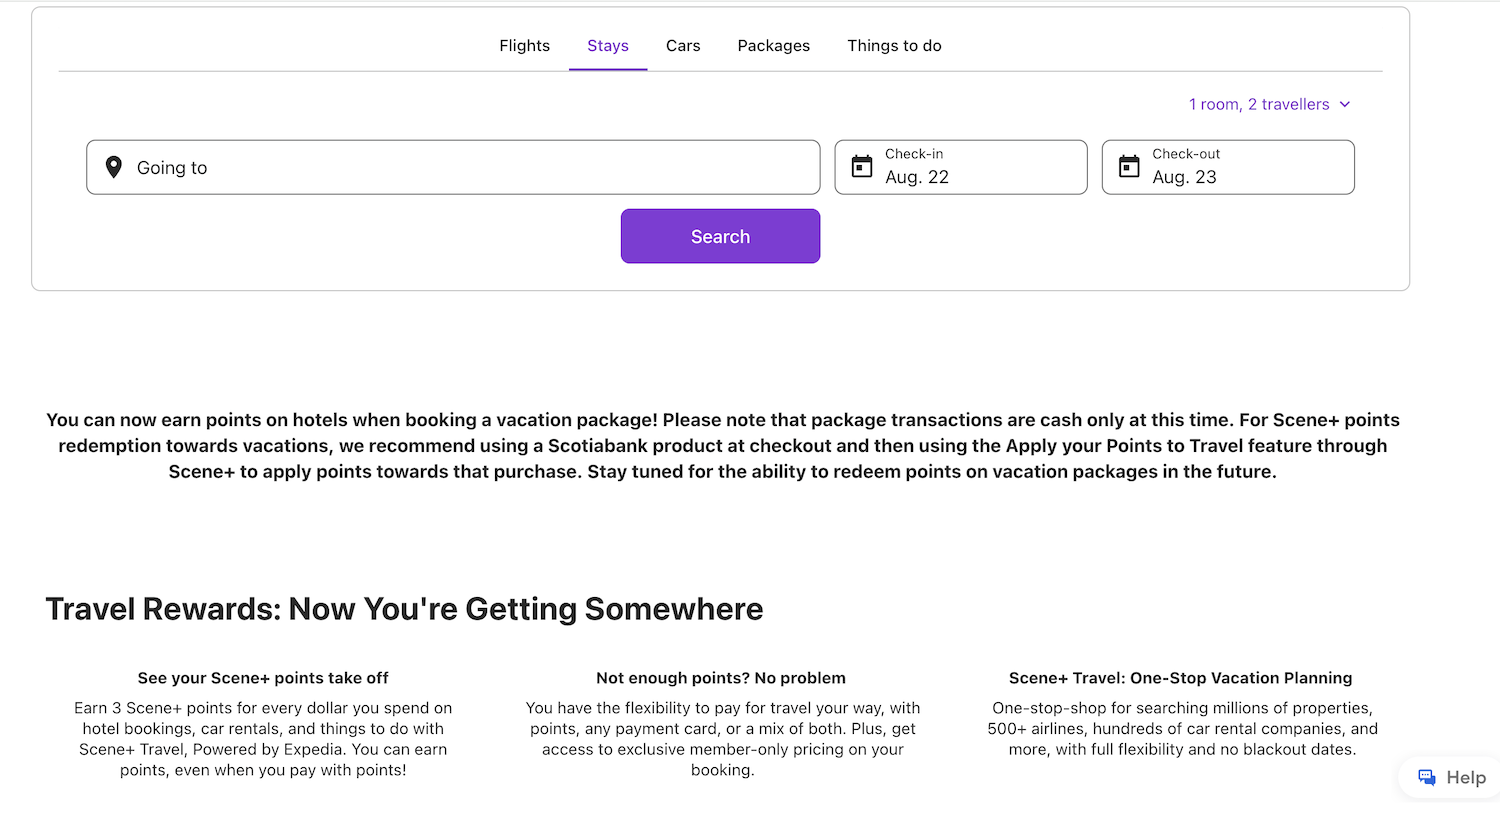Click the Help label text

coord(1465,778)
